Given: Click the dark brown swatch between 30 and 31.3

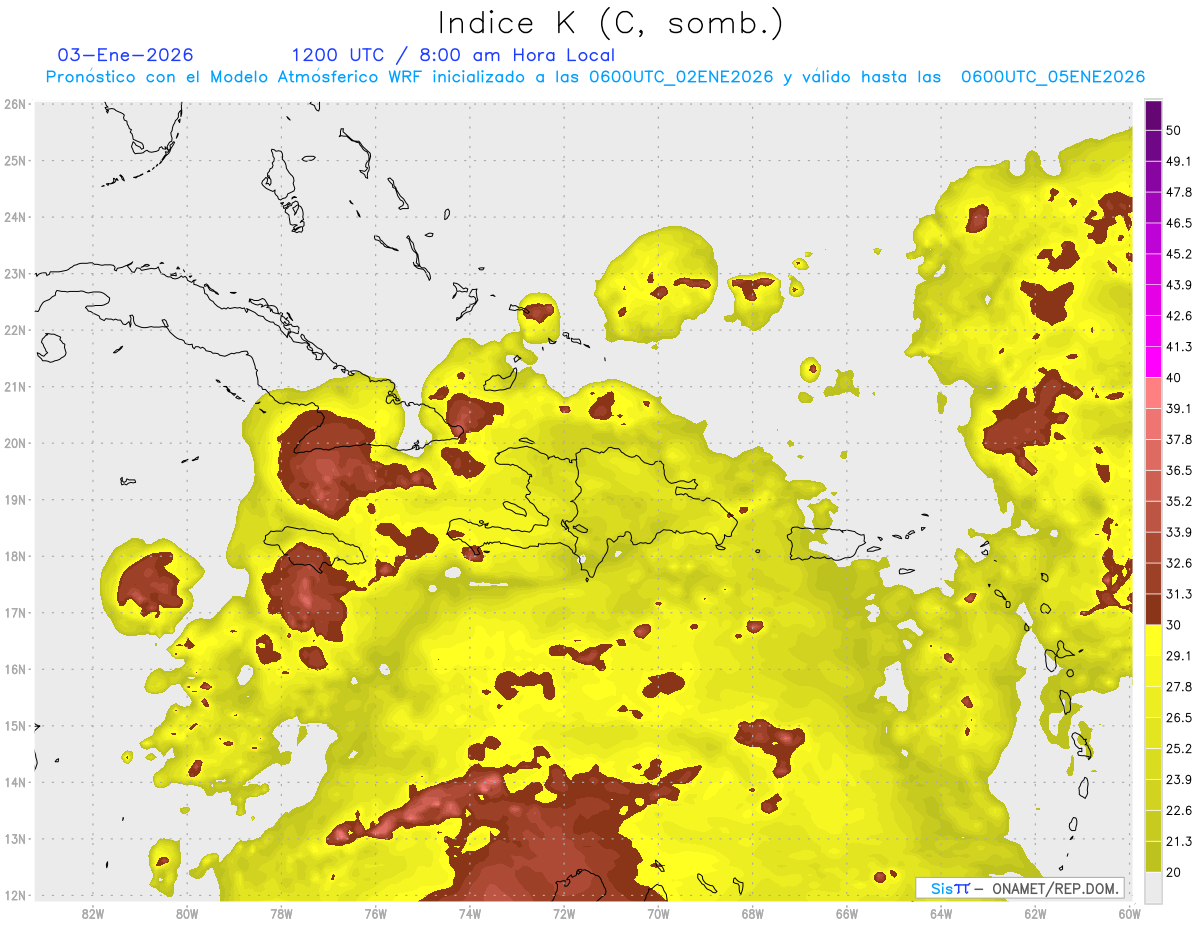Looking at the screenshot, I should coord(1153,610).
